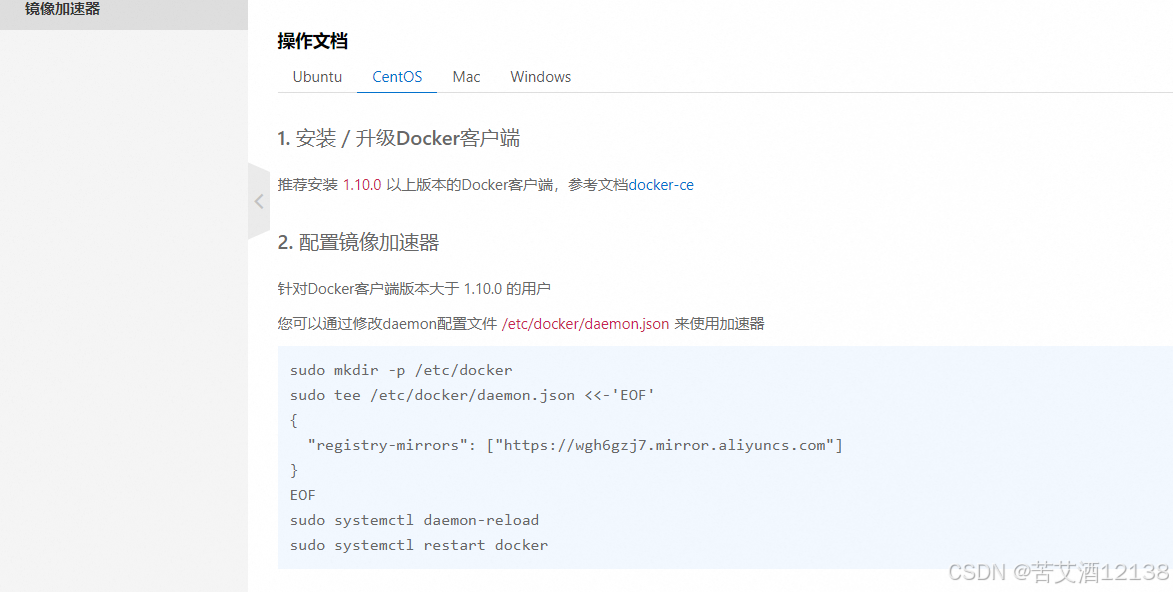
Task: Click the sudo tee command line in the code
Action: click(470, 394)
